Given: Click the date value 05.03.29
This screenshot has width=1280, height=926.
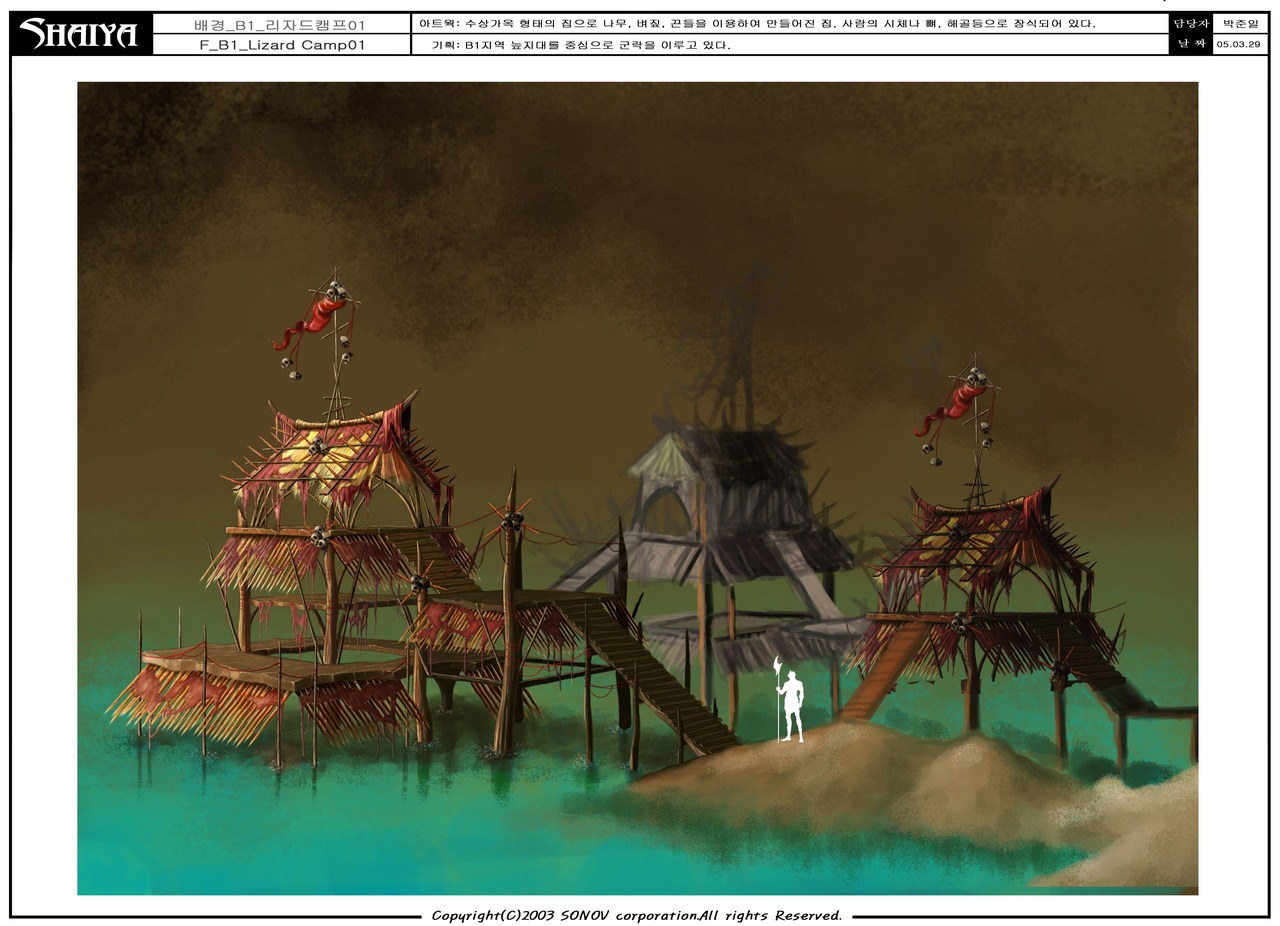Looking at the screenshot, I should (1239, 45).
